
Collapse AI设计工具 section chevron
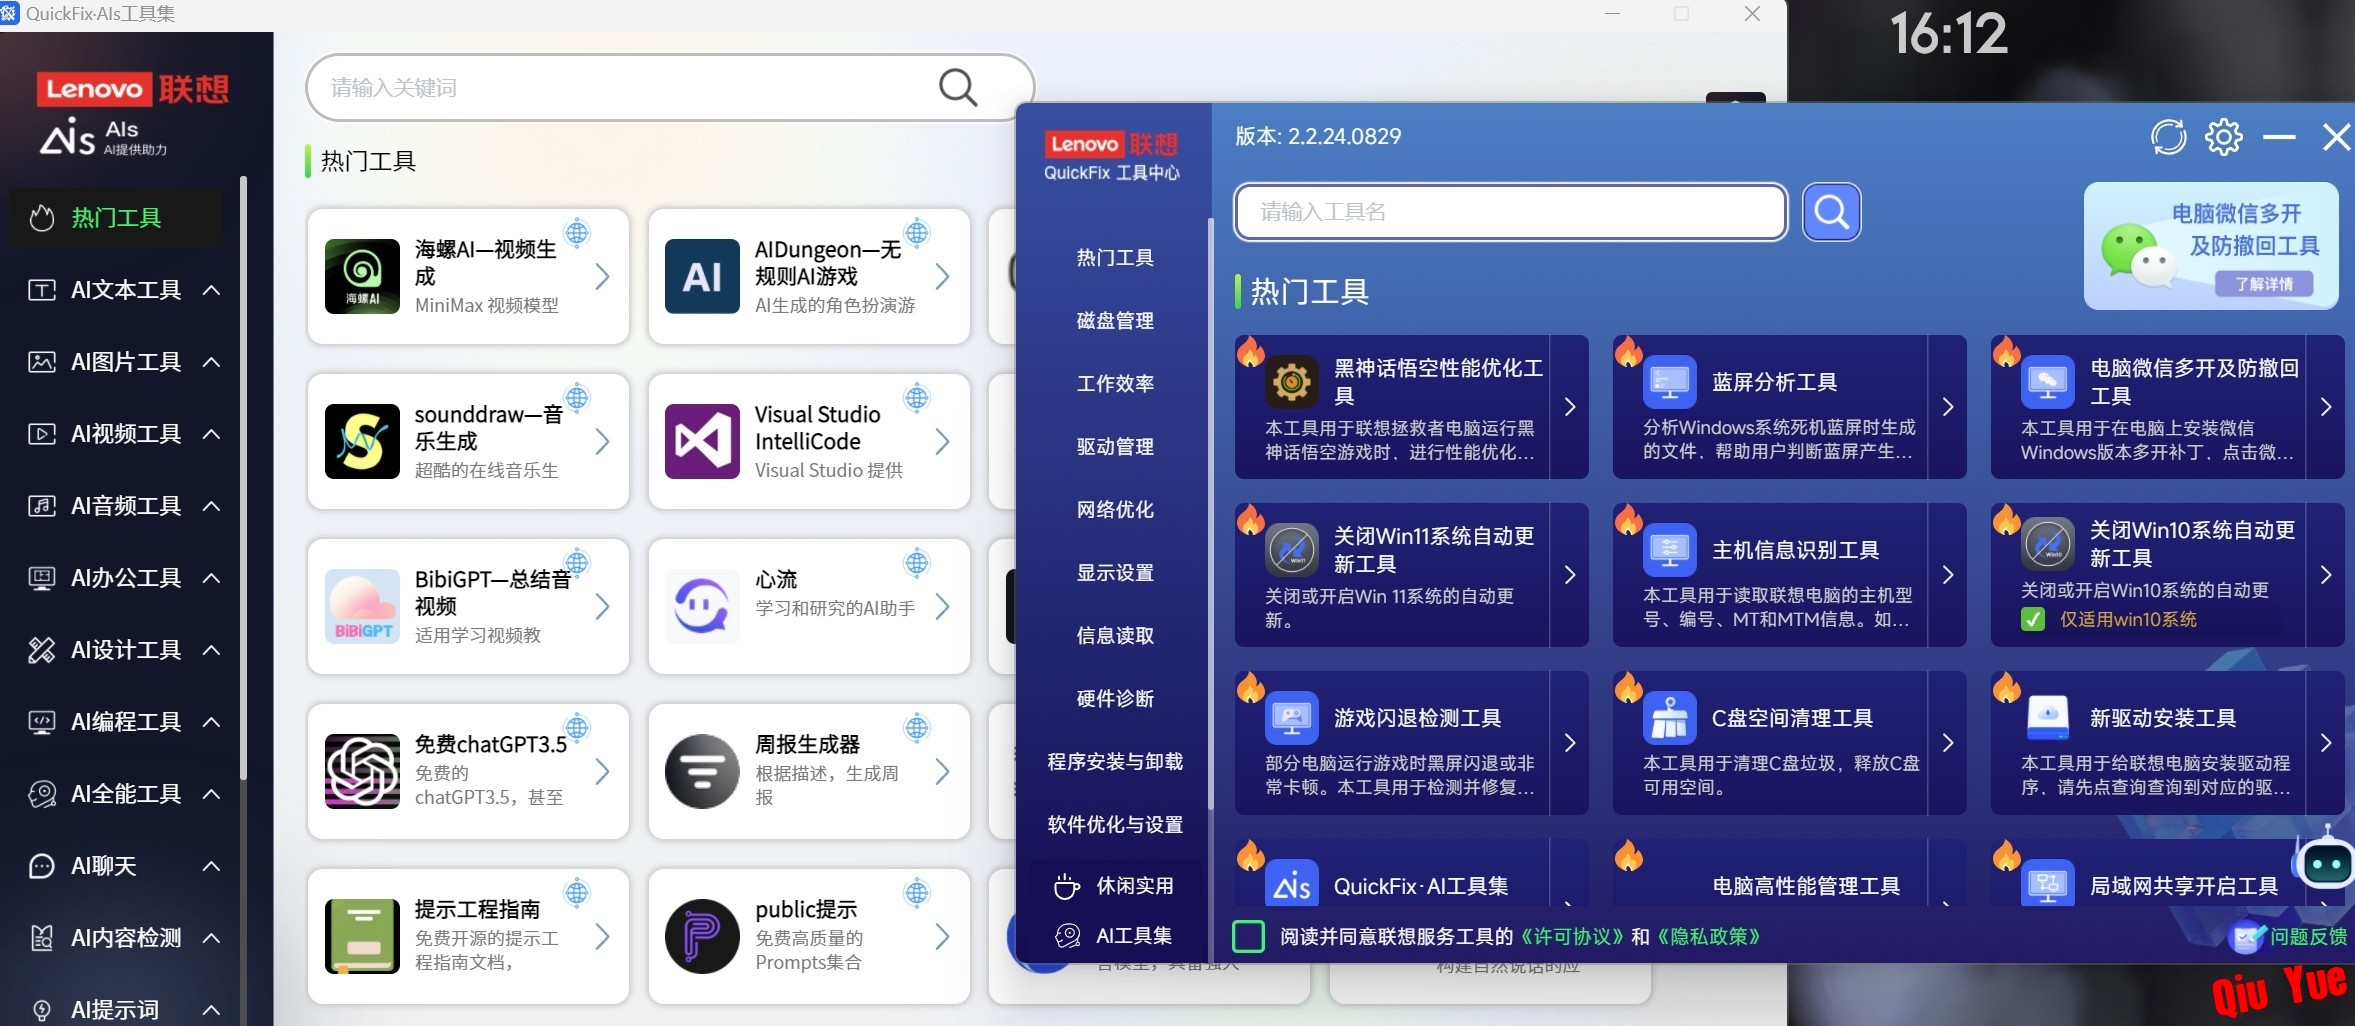tap(211, 650)
